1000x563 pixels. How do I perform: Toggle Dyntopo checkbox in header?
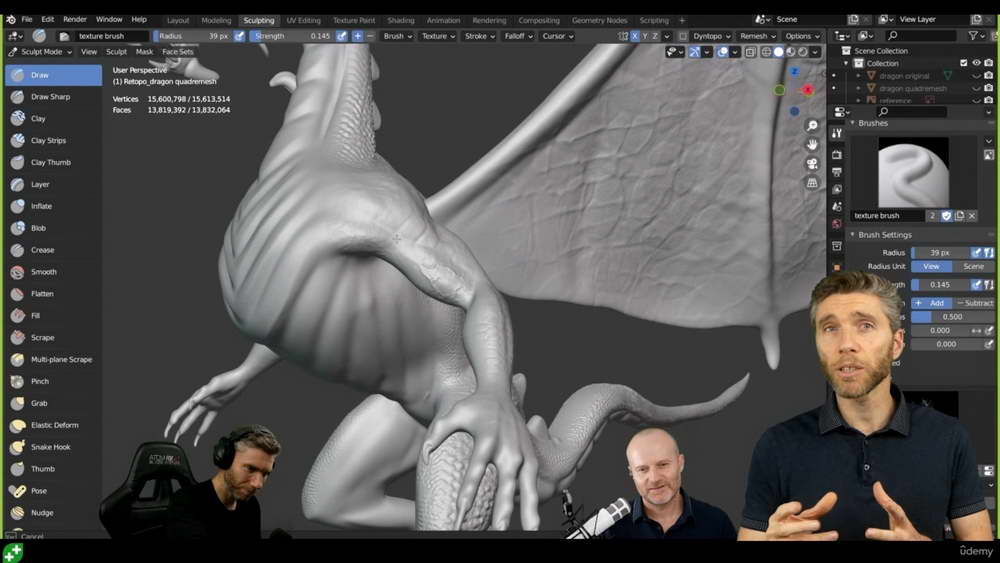[x=683, y=36]
